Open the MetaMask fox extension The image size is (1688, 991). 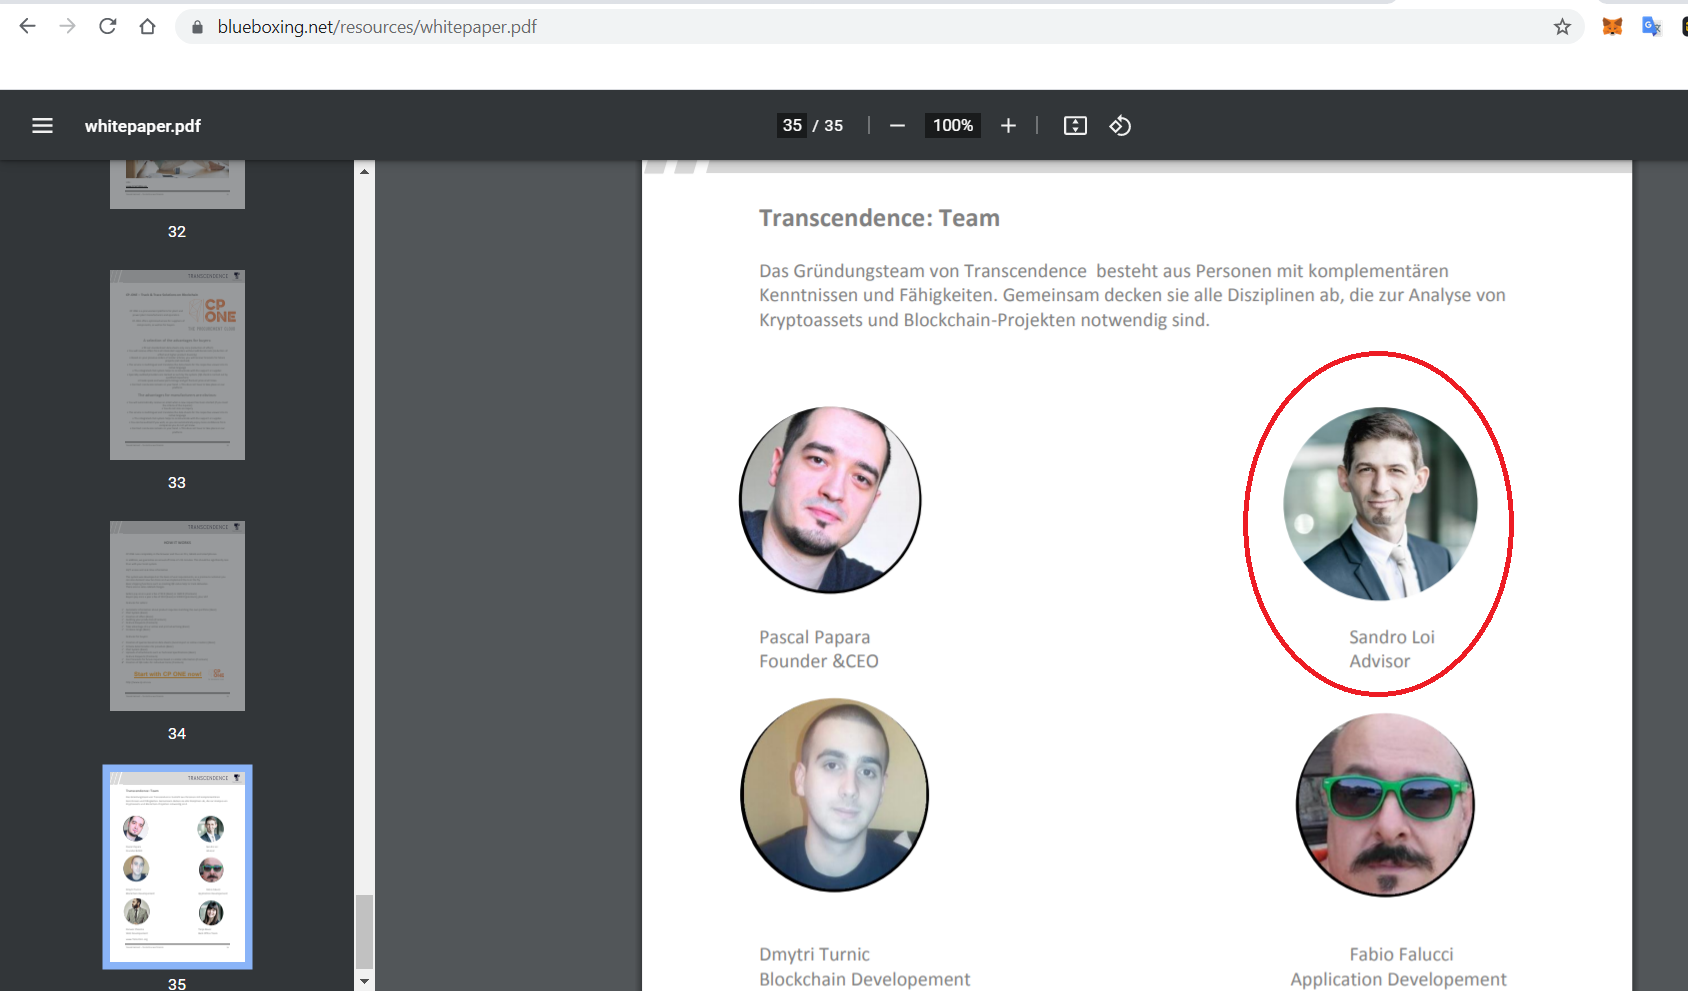(x=1612, y=27)
